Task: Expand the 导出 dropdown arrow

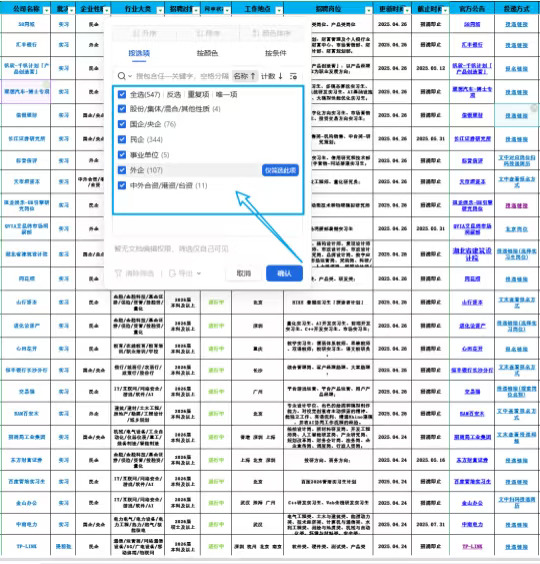Action: [x=199, y=274]
